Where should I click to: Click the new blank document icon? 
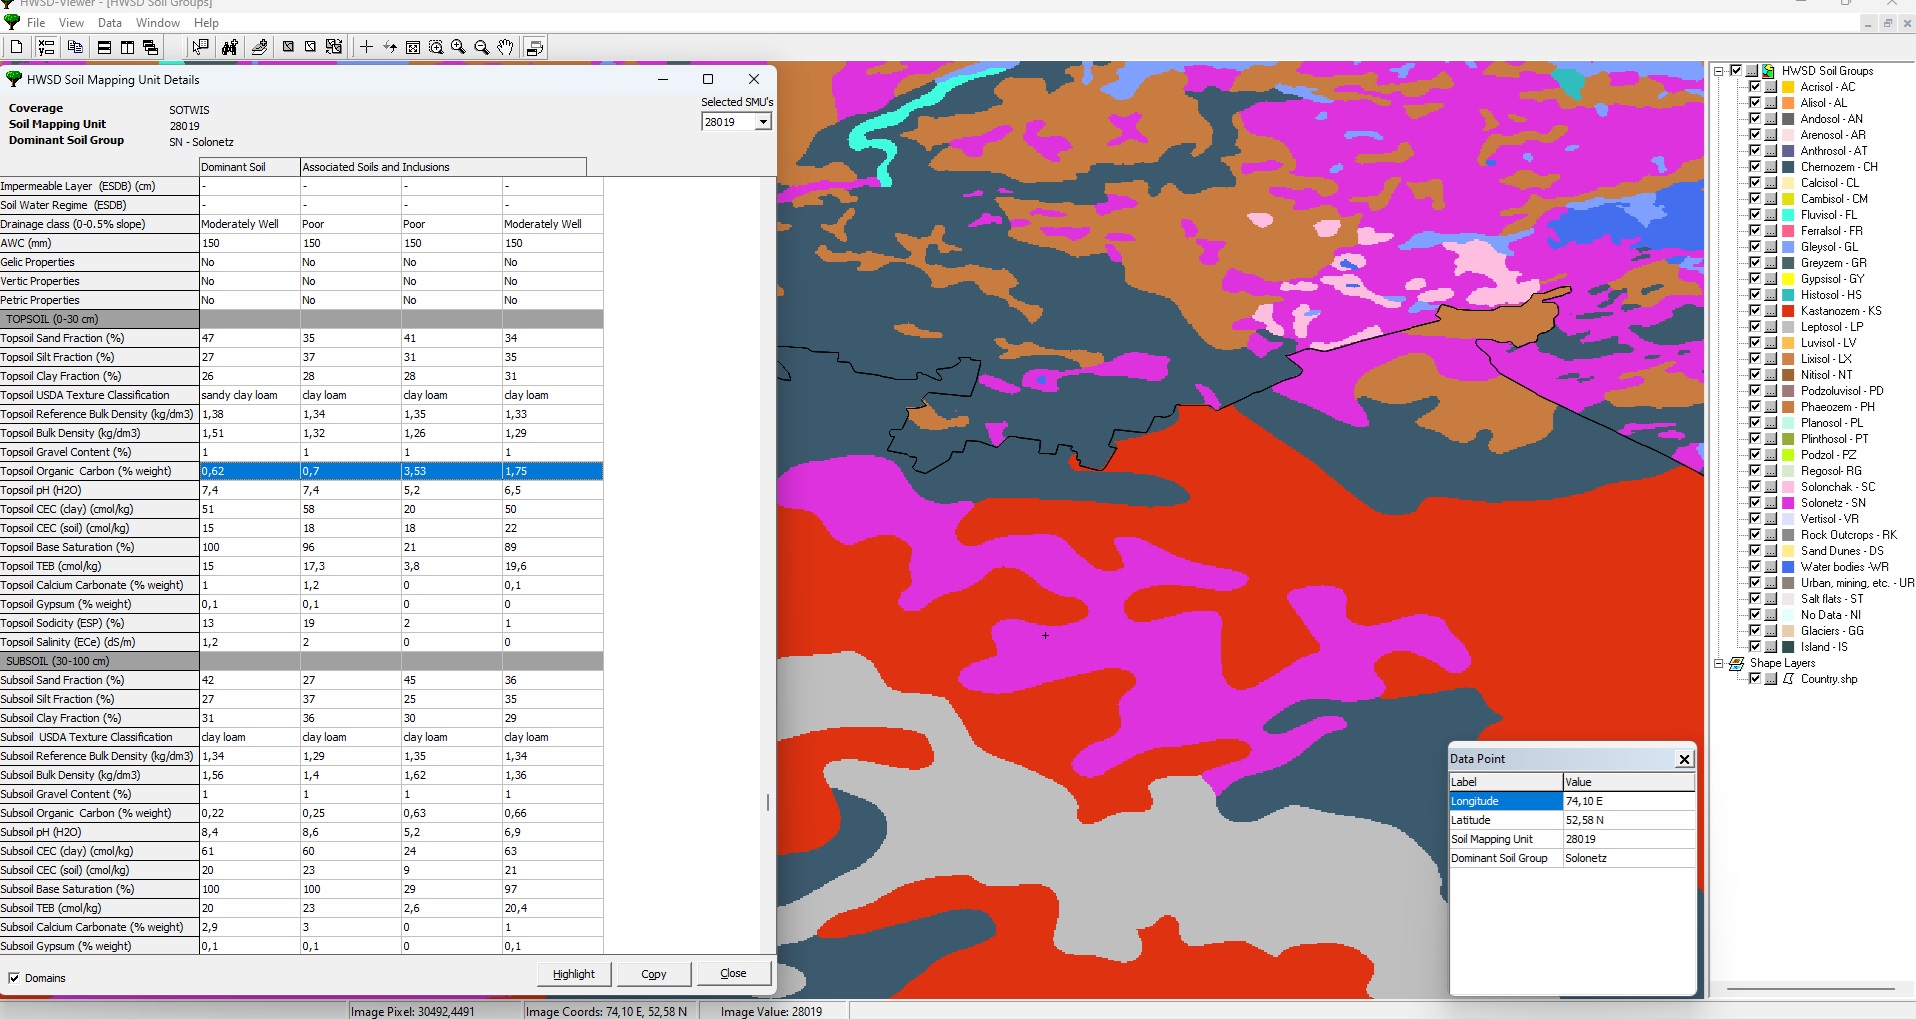coord(16,47)
